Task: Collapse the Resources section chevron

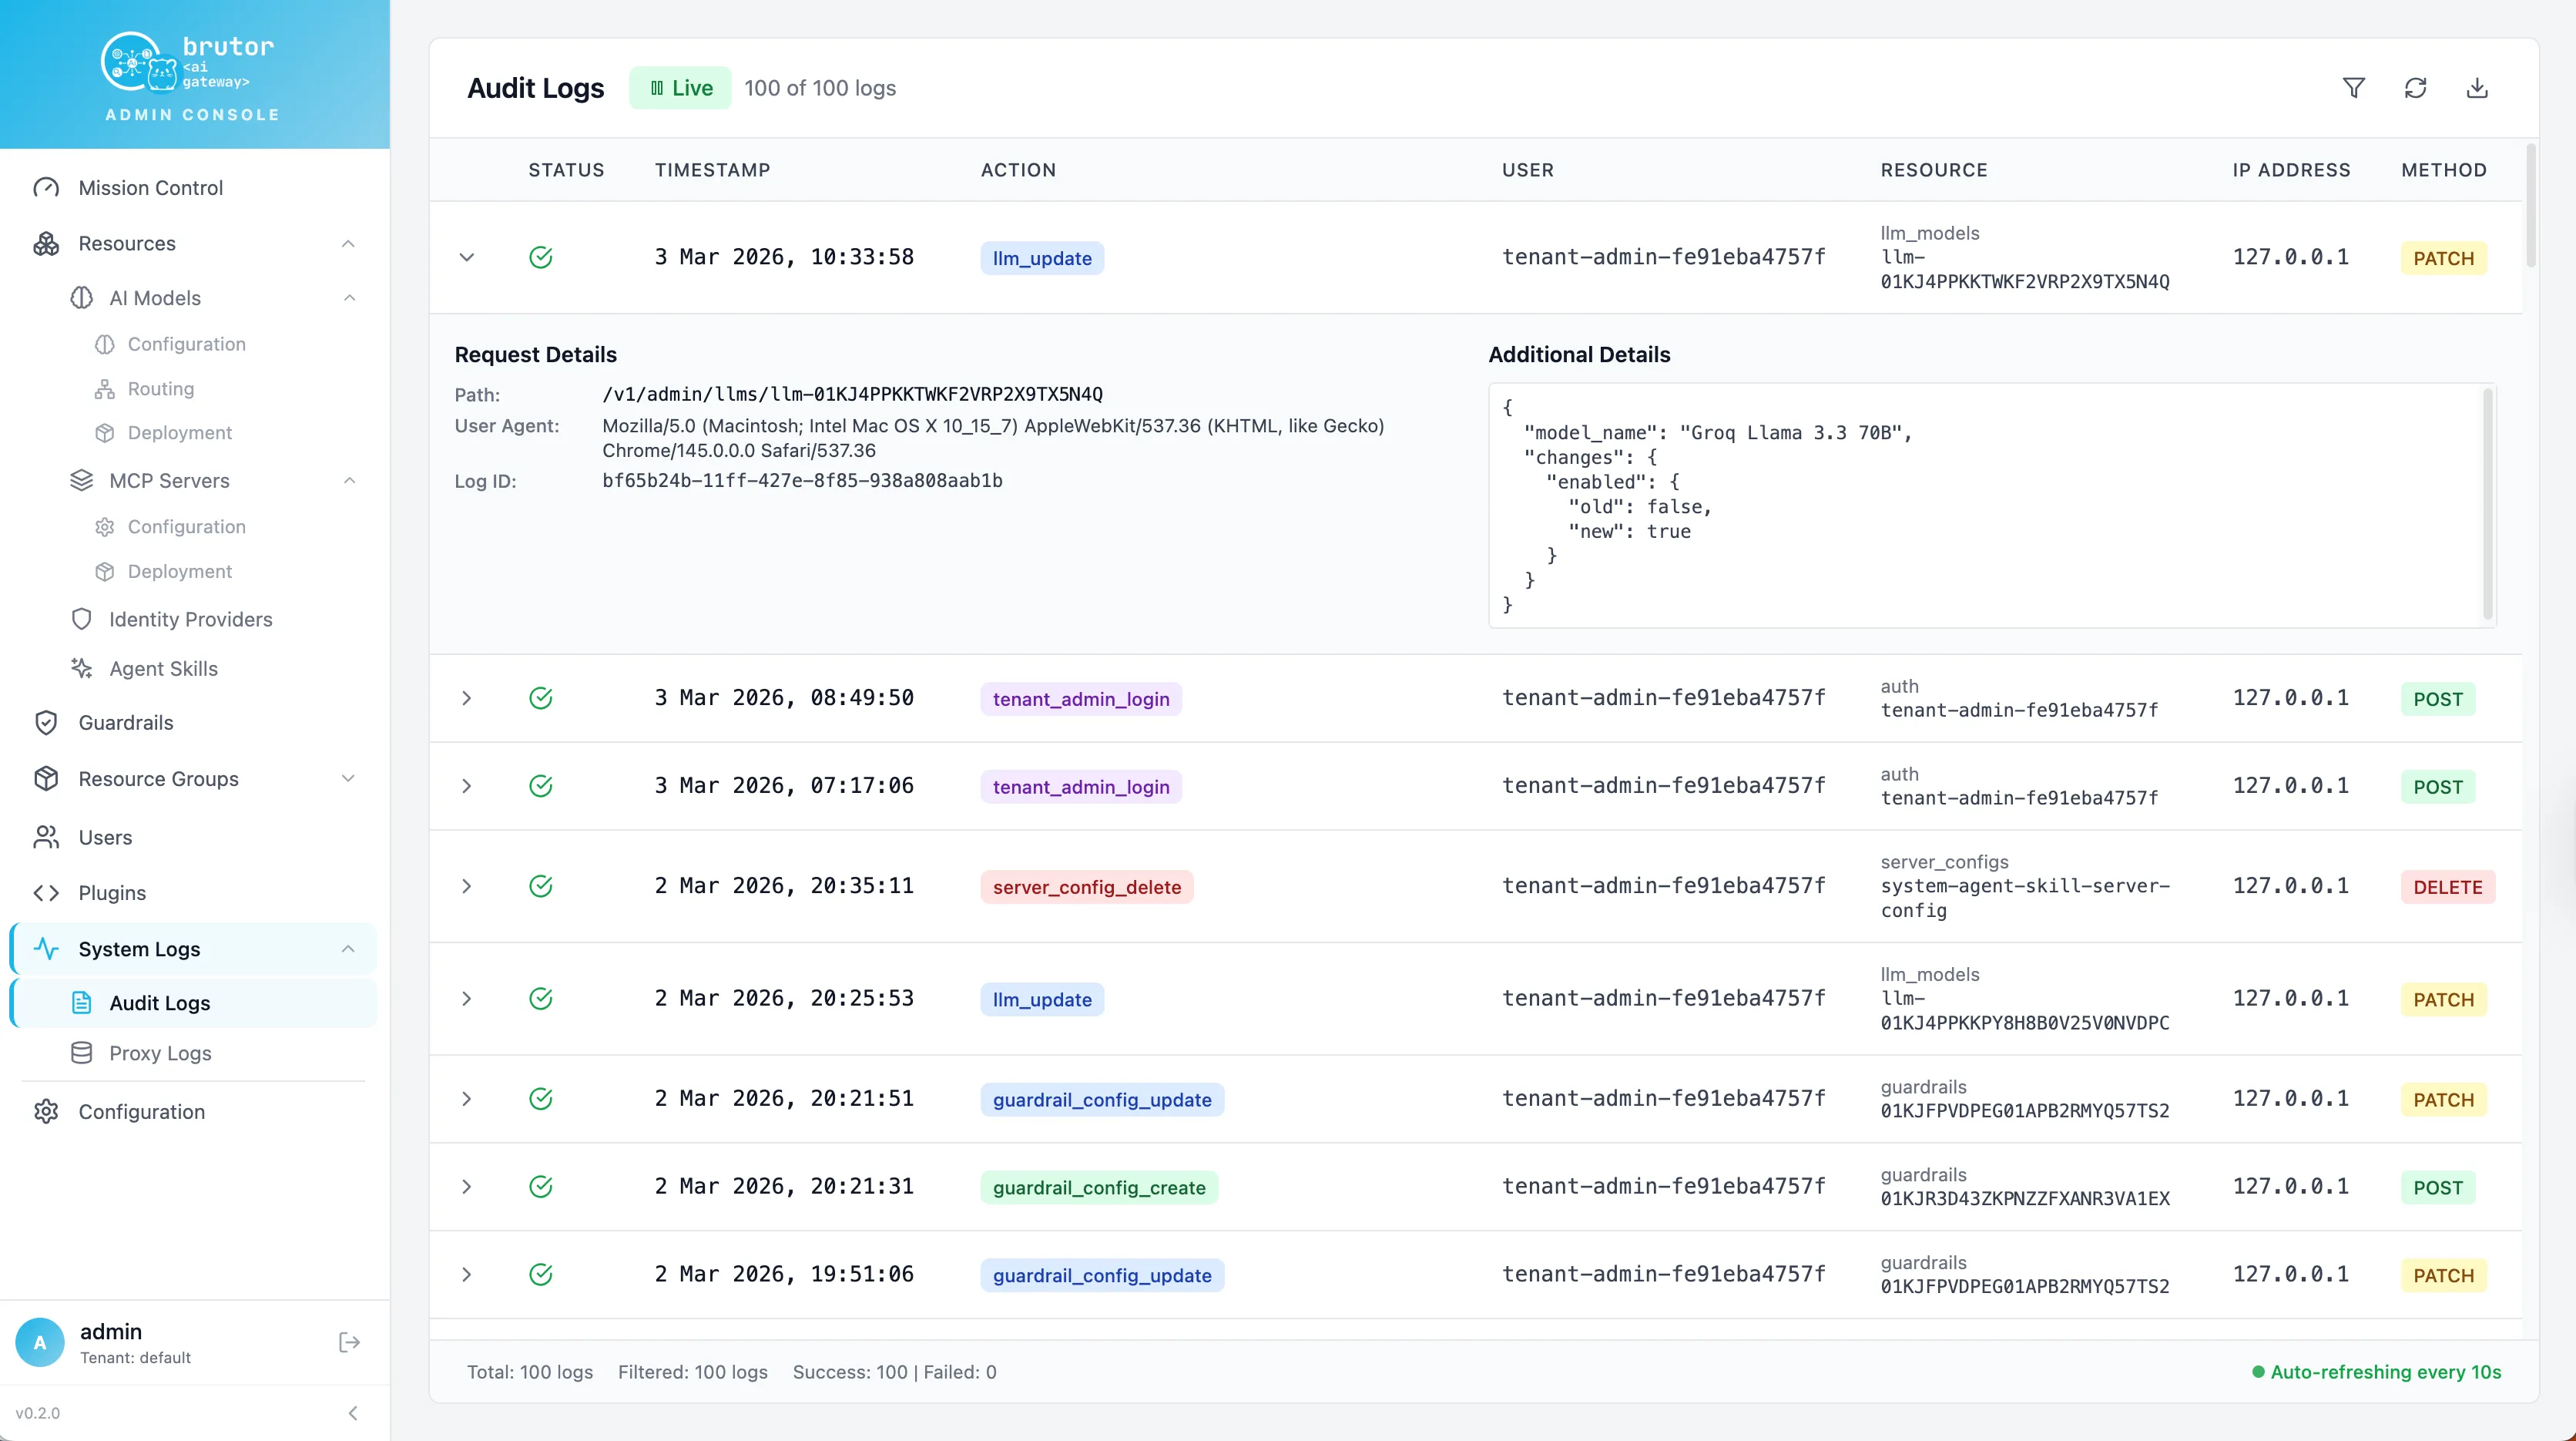Action: [x=348, y=244]
